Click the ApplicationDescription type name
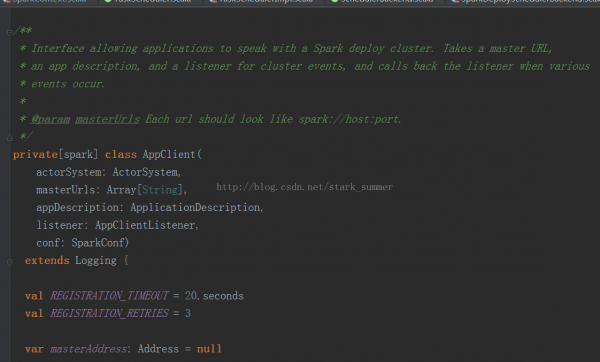The width and height of the screenshot is (600, 362). pyautogui.click(x=195, y=207)
